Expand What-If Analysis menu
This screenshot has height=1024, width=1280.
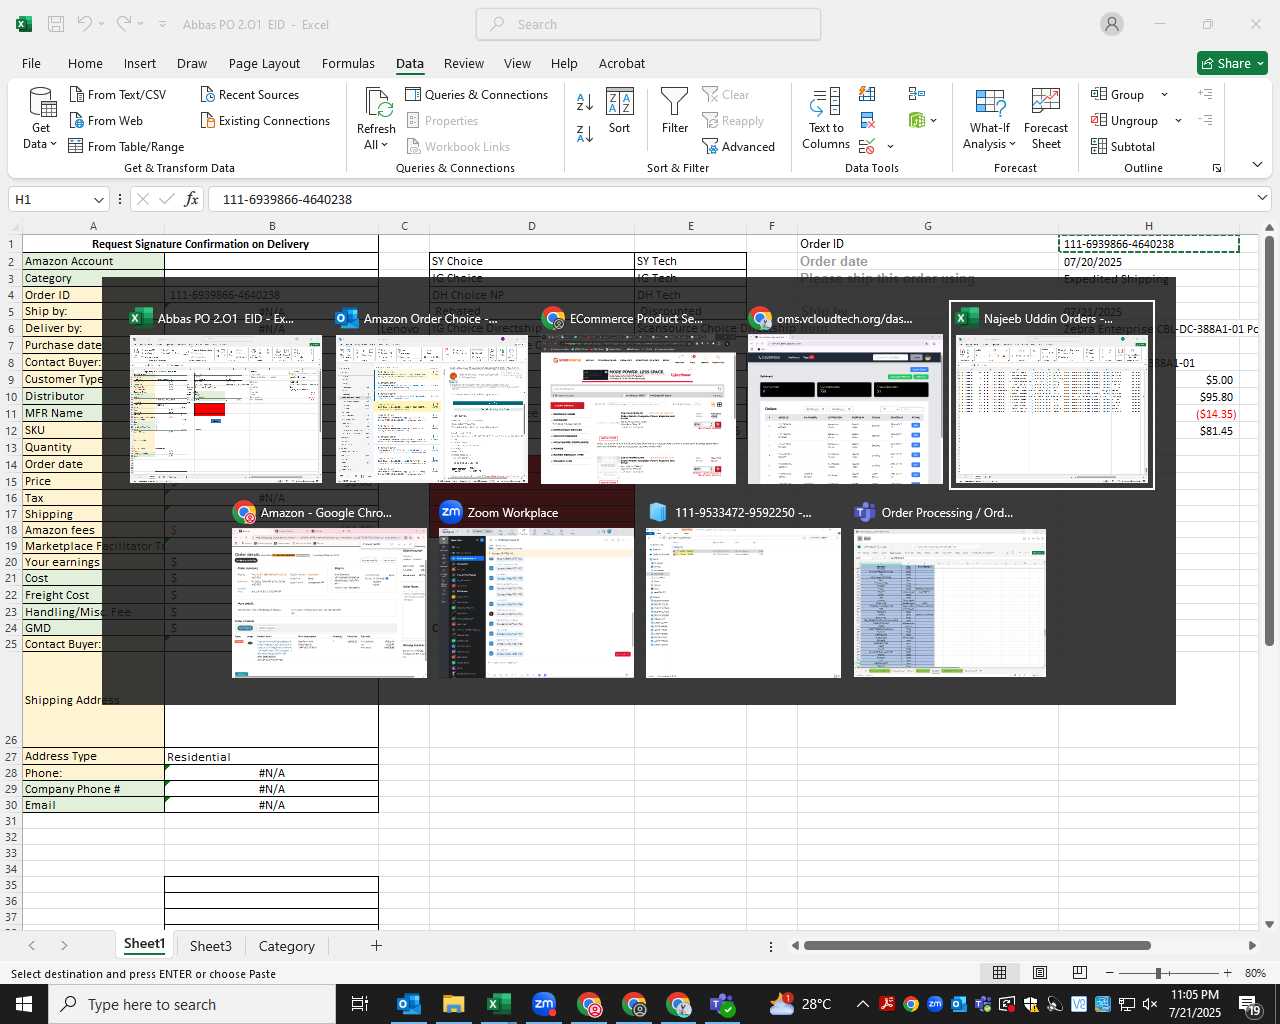pos(989,119)
